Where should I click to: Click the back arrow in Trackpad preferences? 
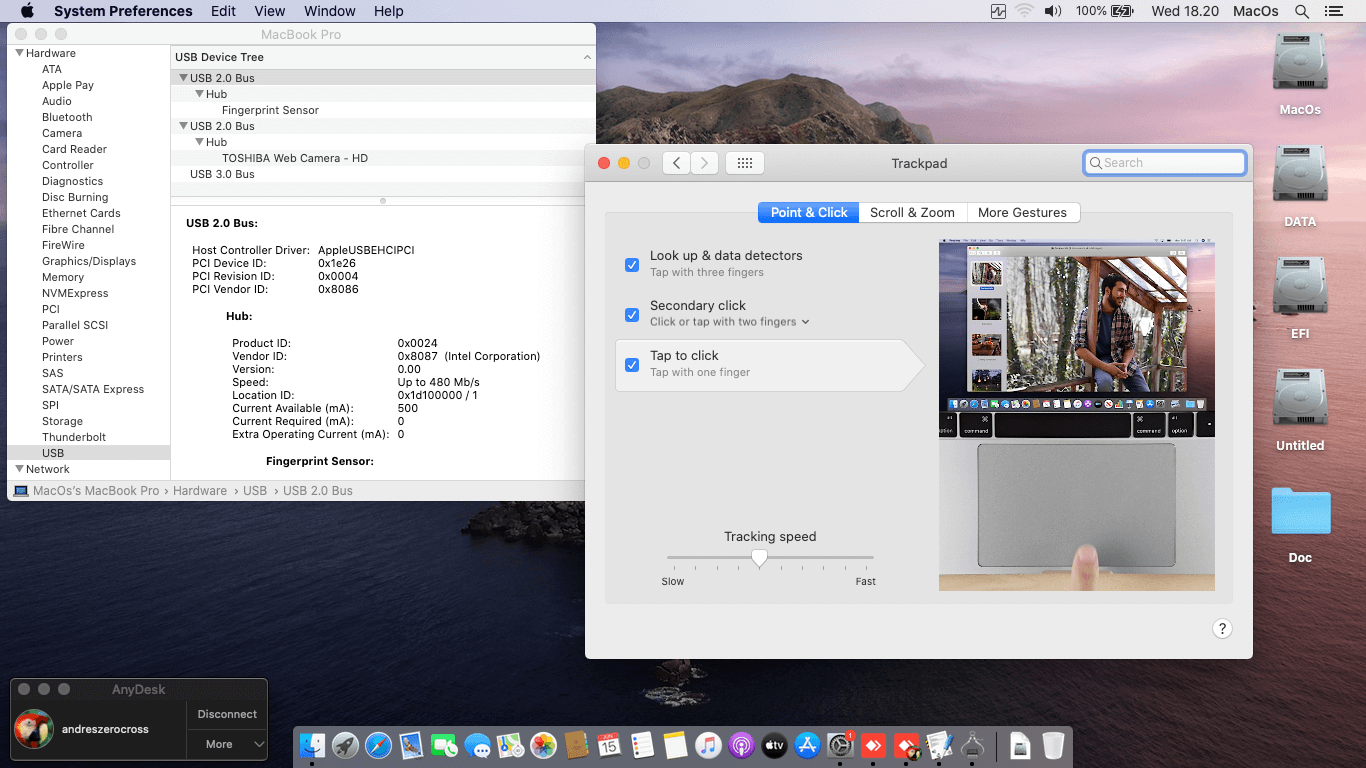tap(677, 163)
